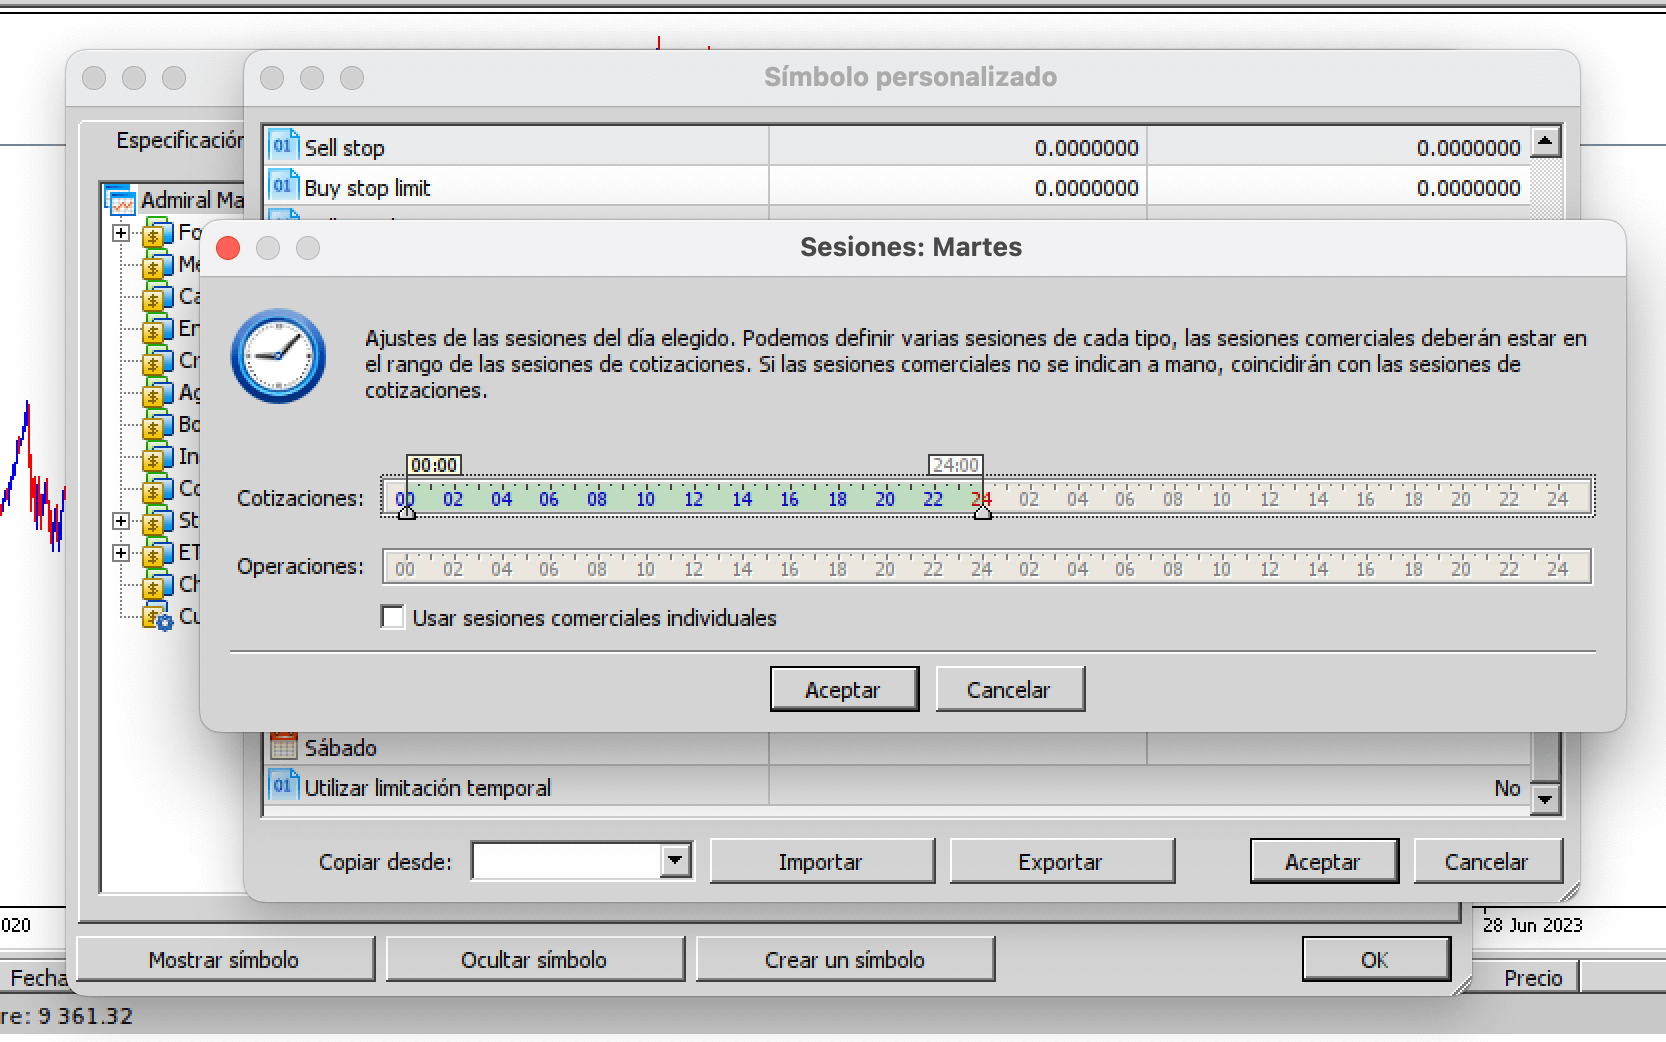Click the Ca... folder icon in the symbol tree
This screenshot has width=1666, height=1042.
pos(157,298)
